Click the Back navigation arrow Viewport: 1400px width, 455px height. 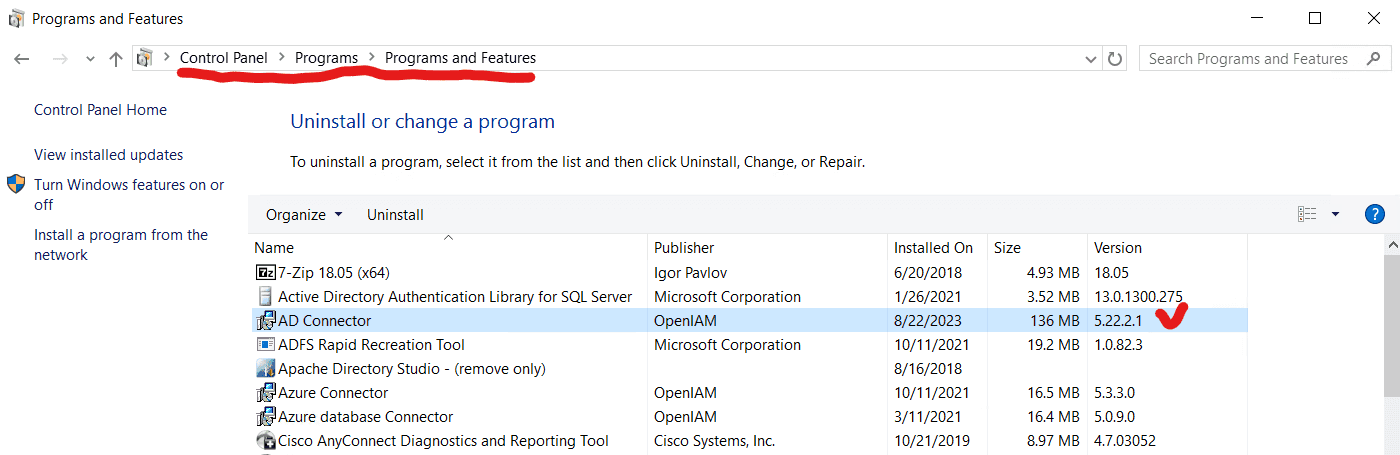click(22, 59)
